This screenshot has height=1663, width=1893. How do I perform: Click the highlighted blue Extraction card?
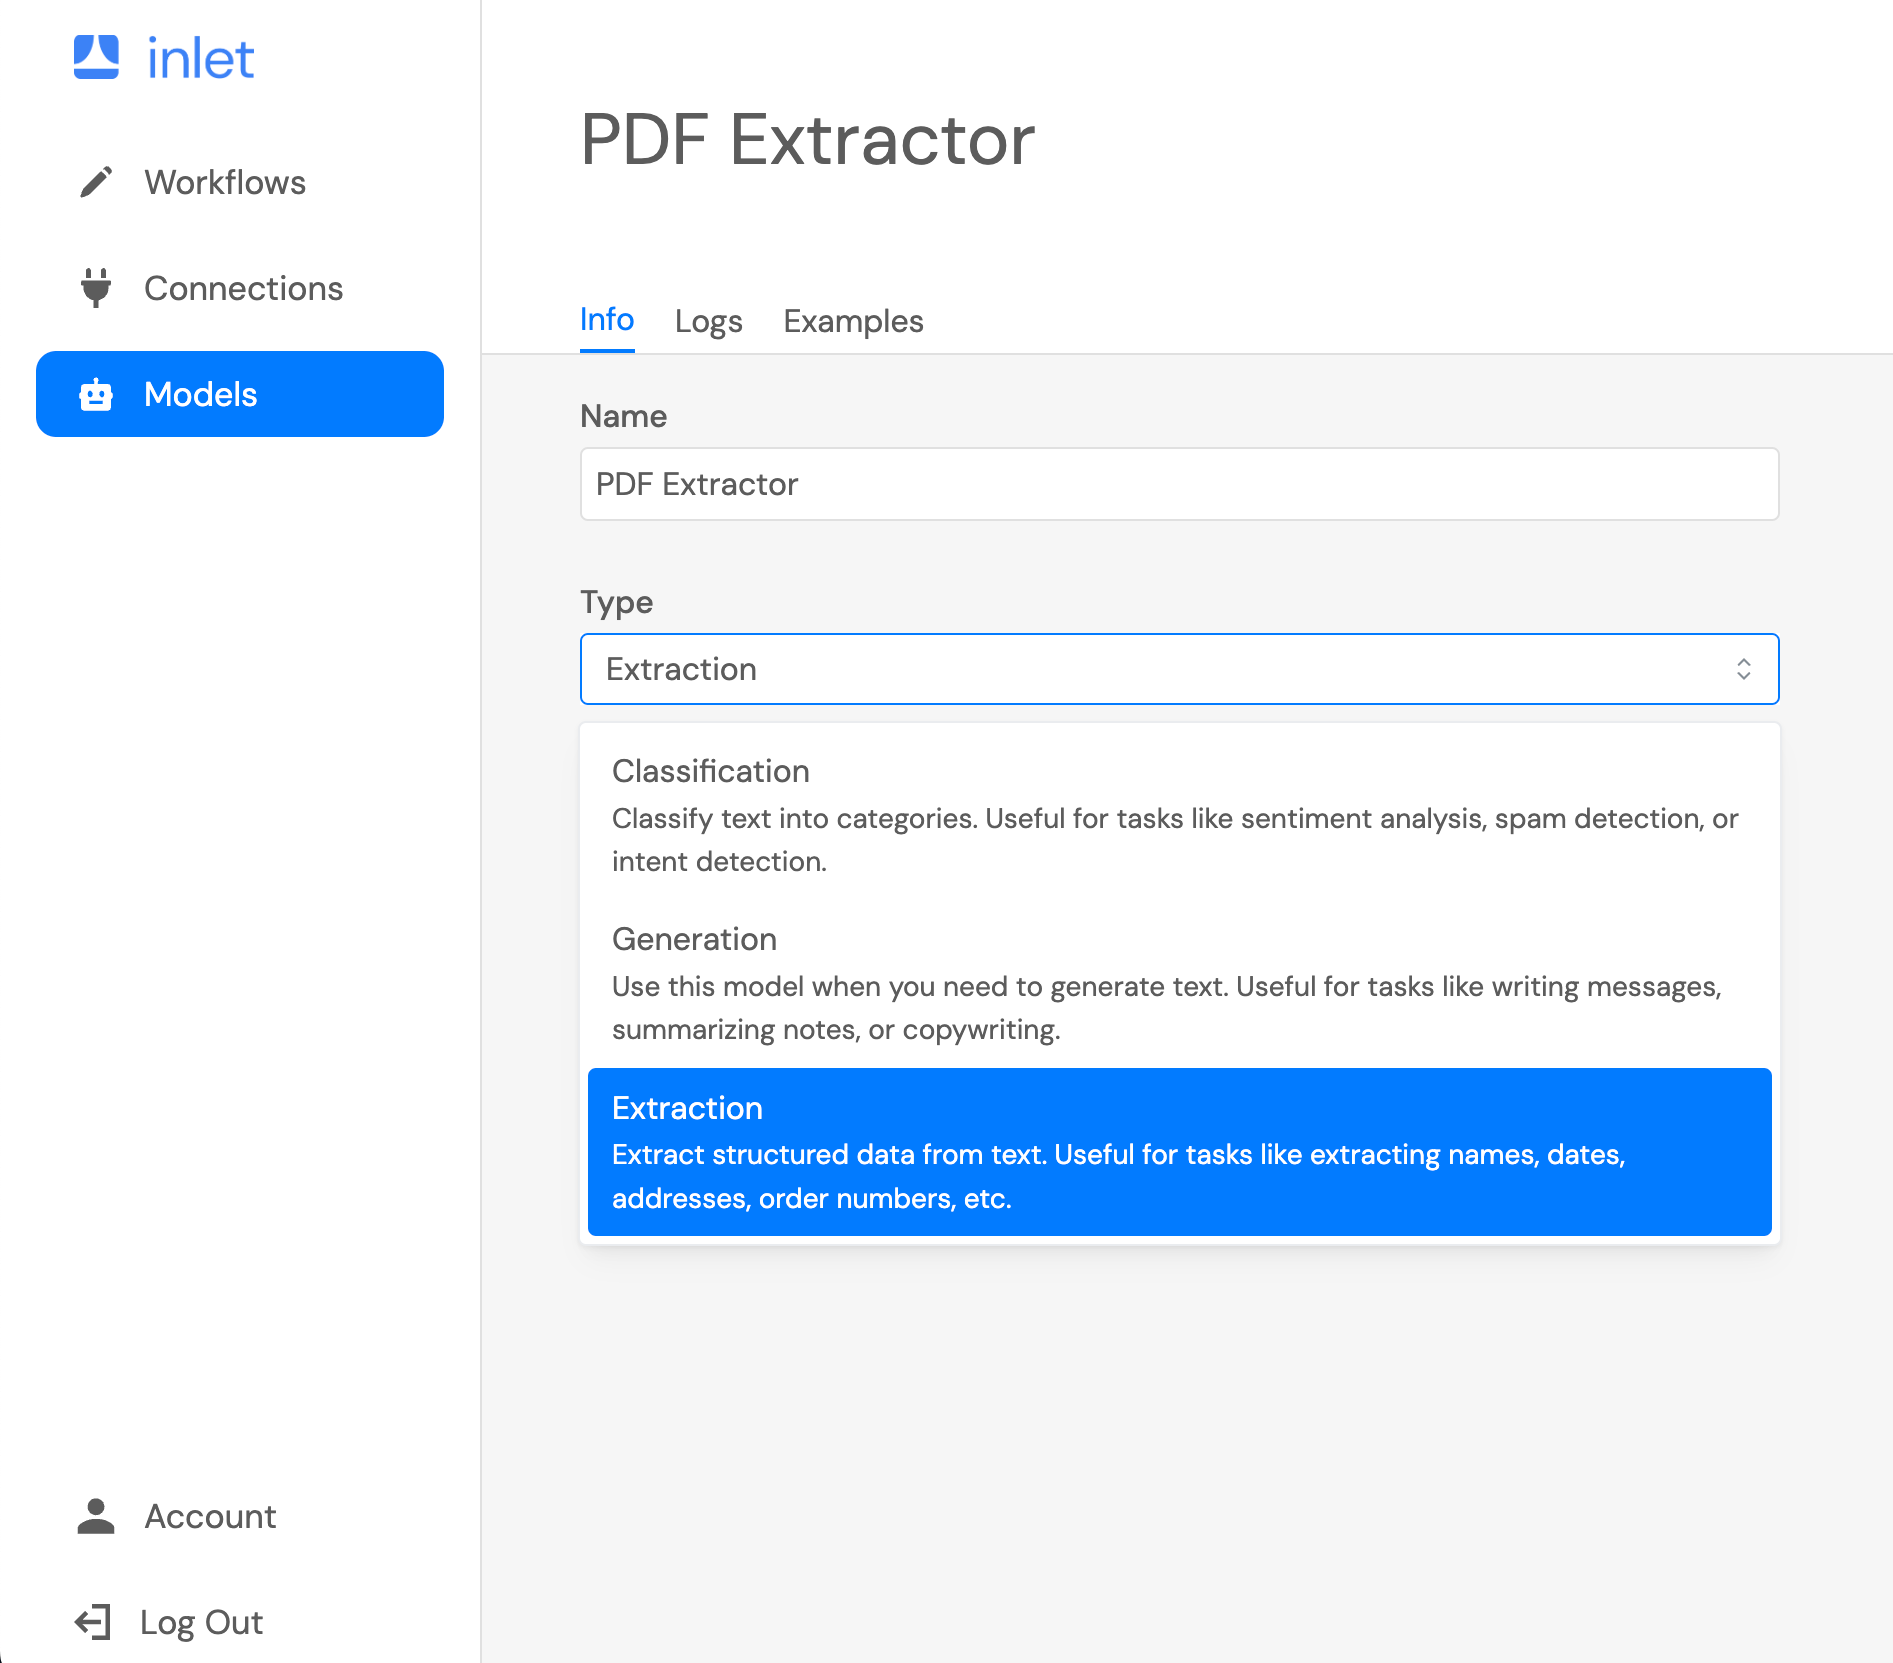click(1178, 1152)
